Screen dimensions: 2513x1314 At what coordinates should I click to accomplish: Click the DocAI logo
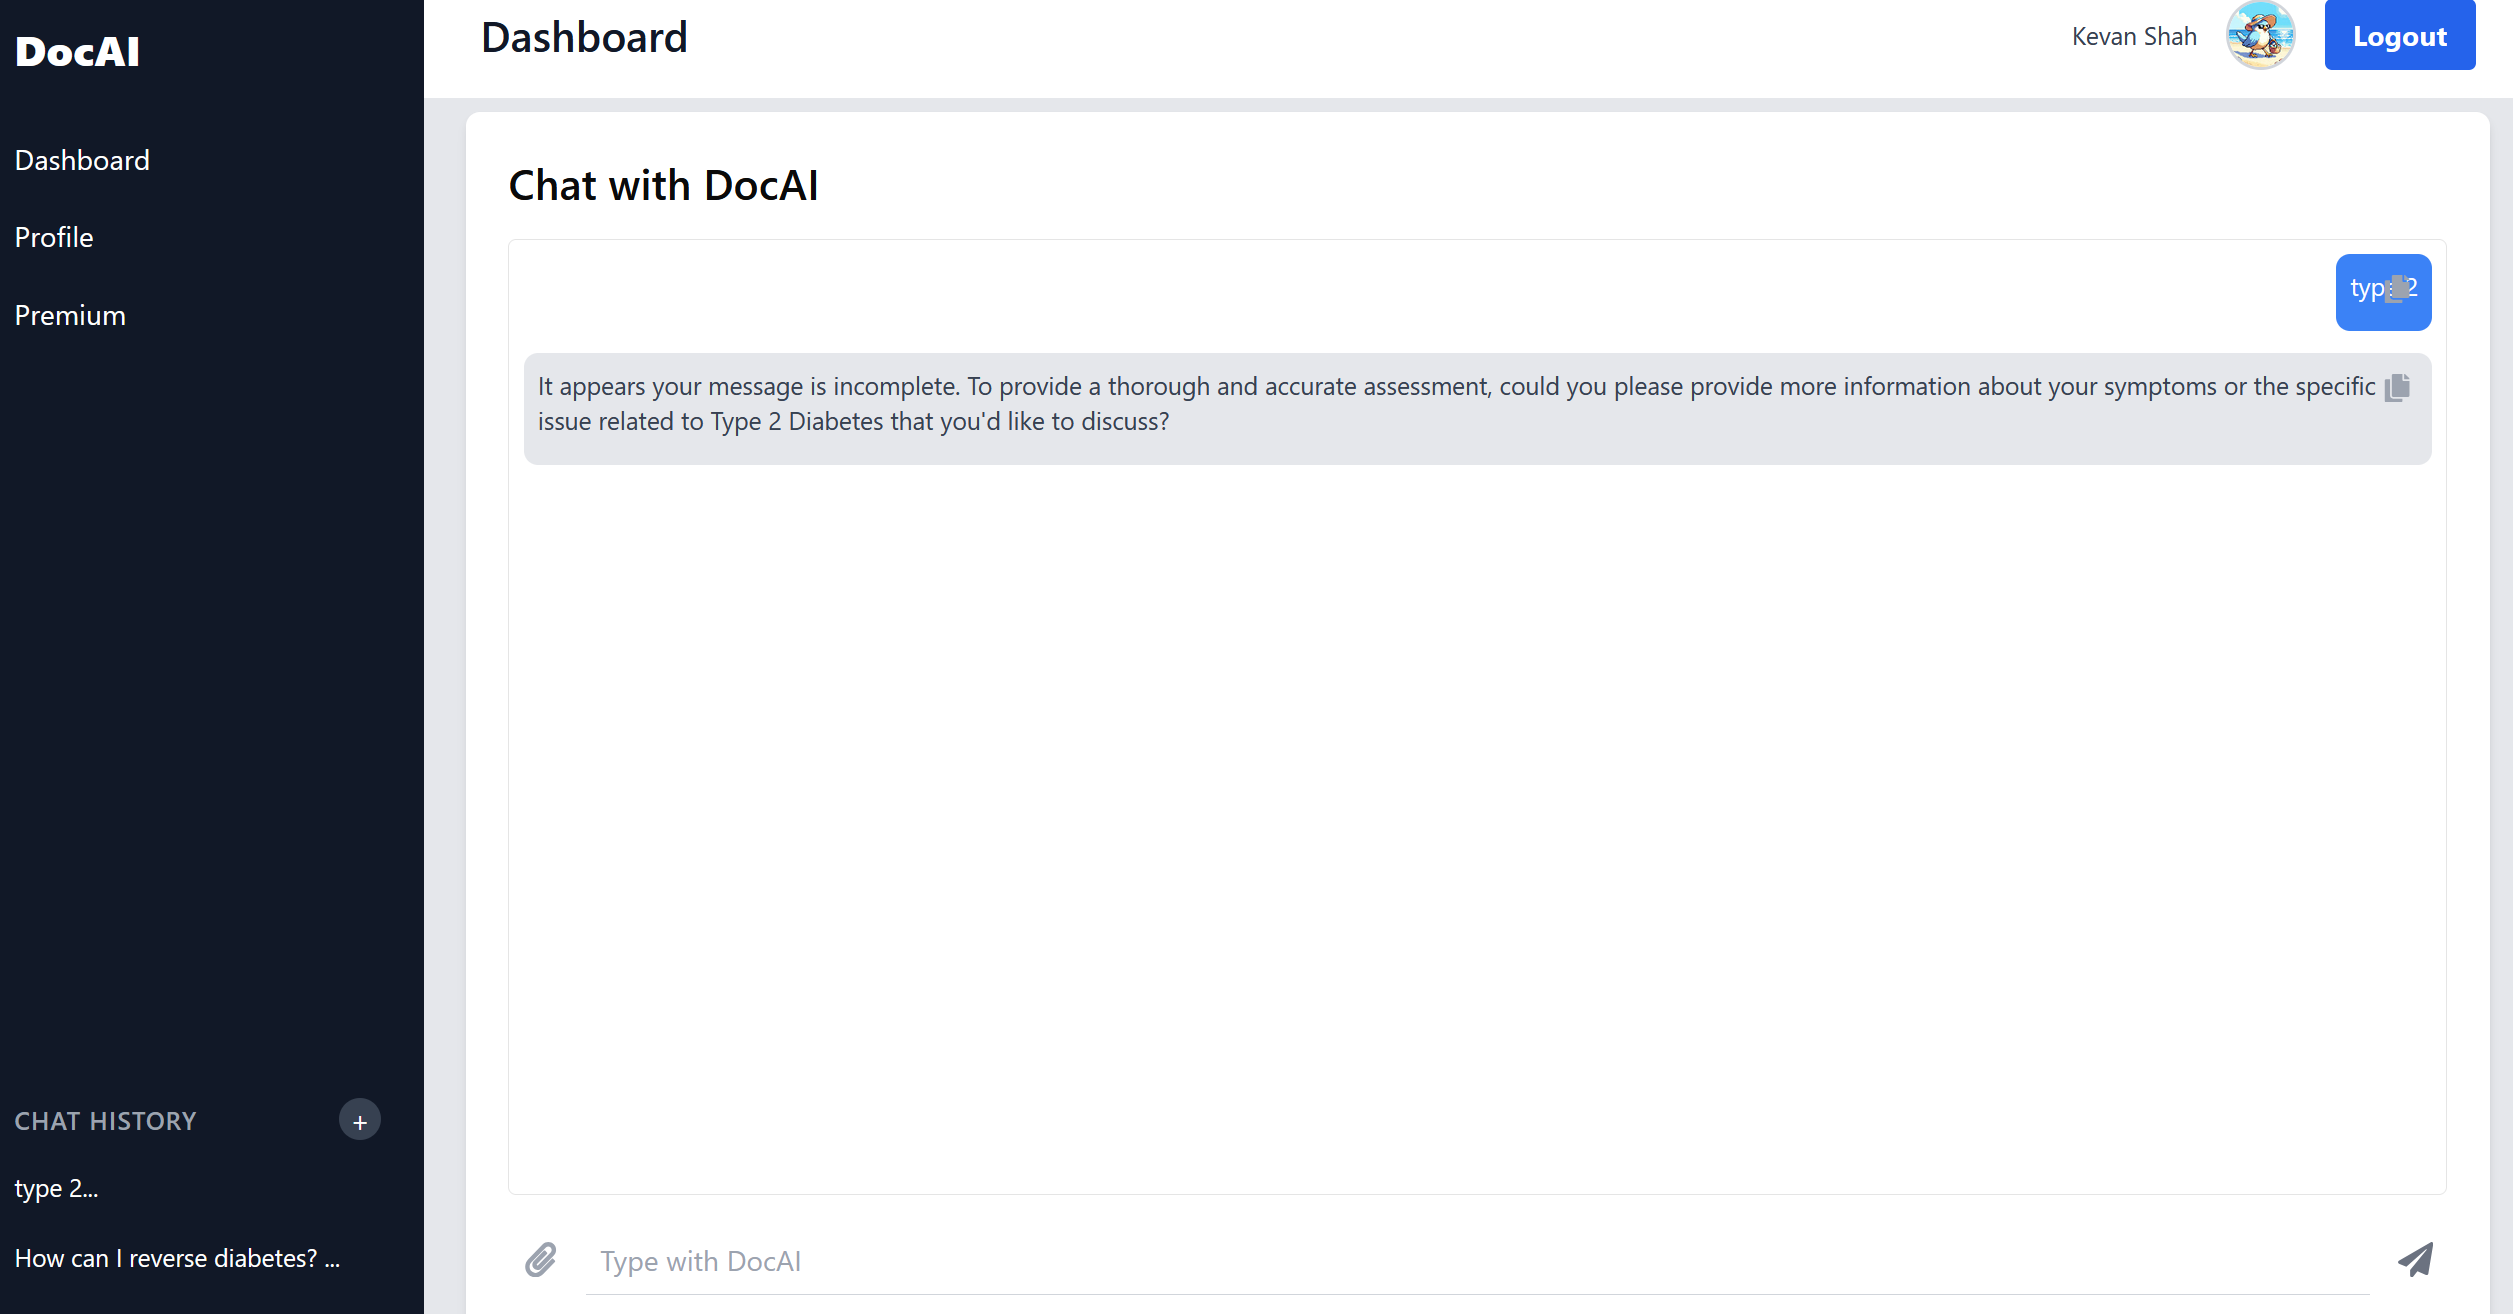point(78,52)
